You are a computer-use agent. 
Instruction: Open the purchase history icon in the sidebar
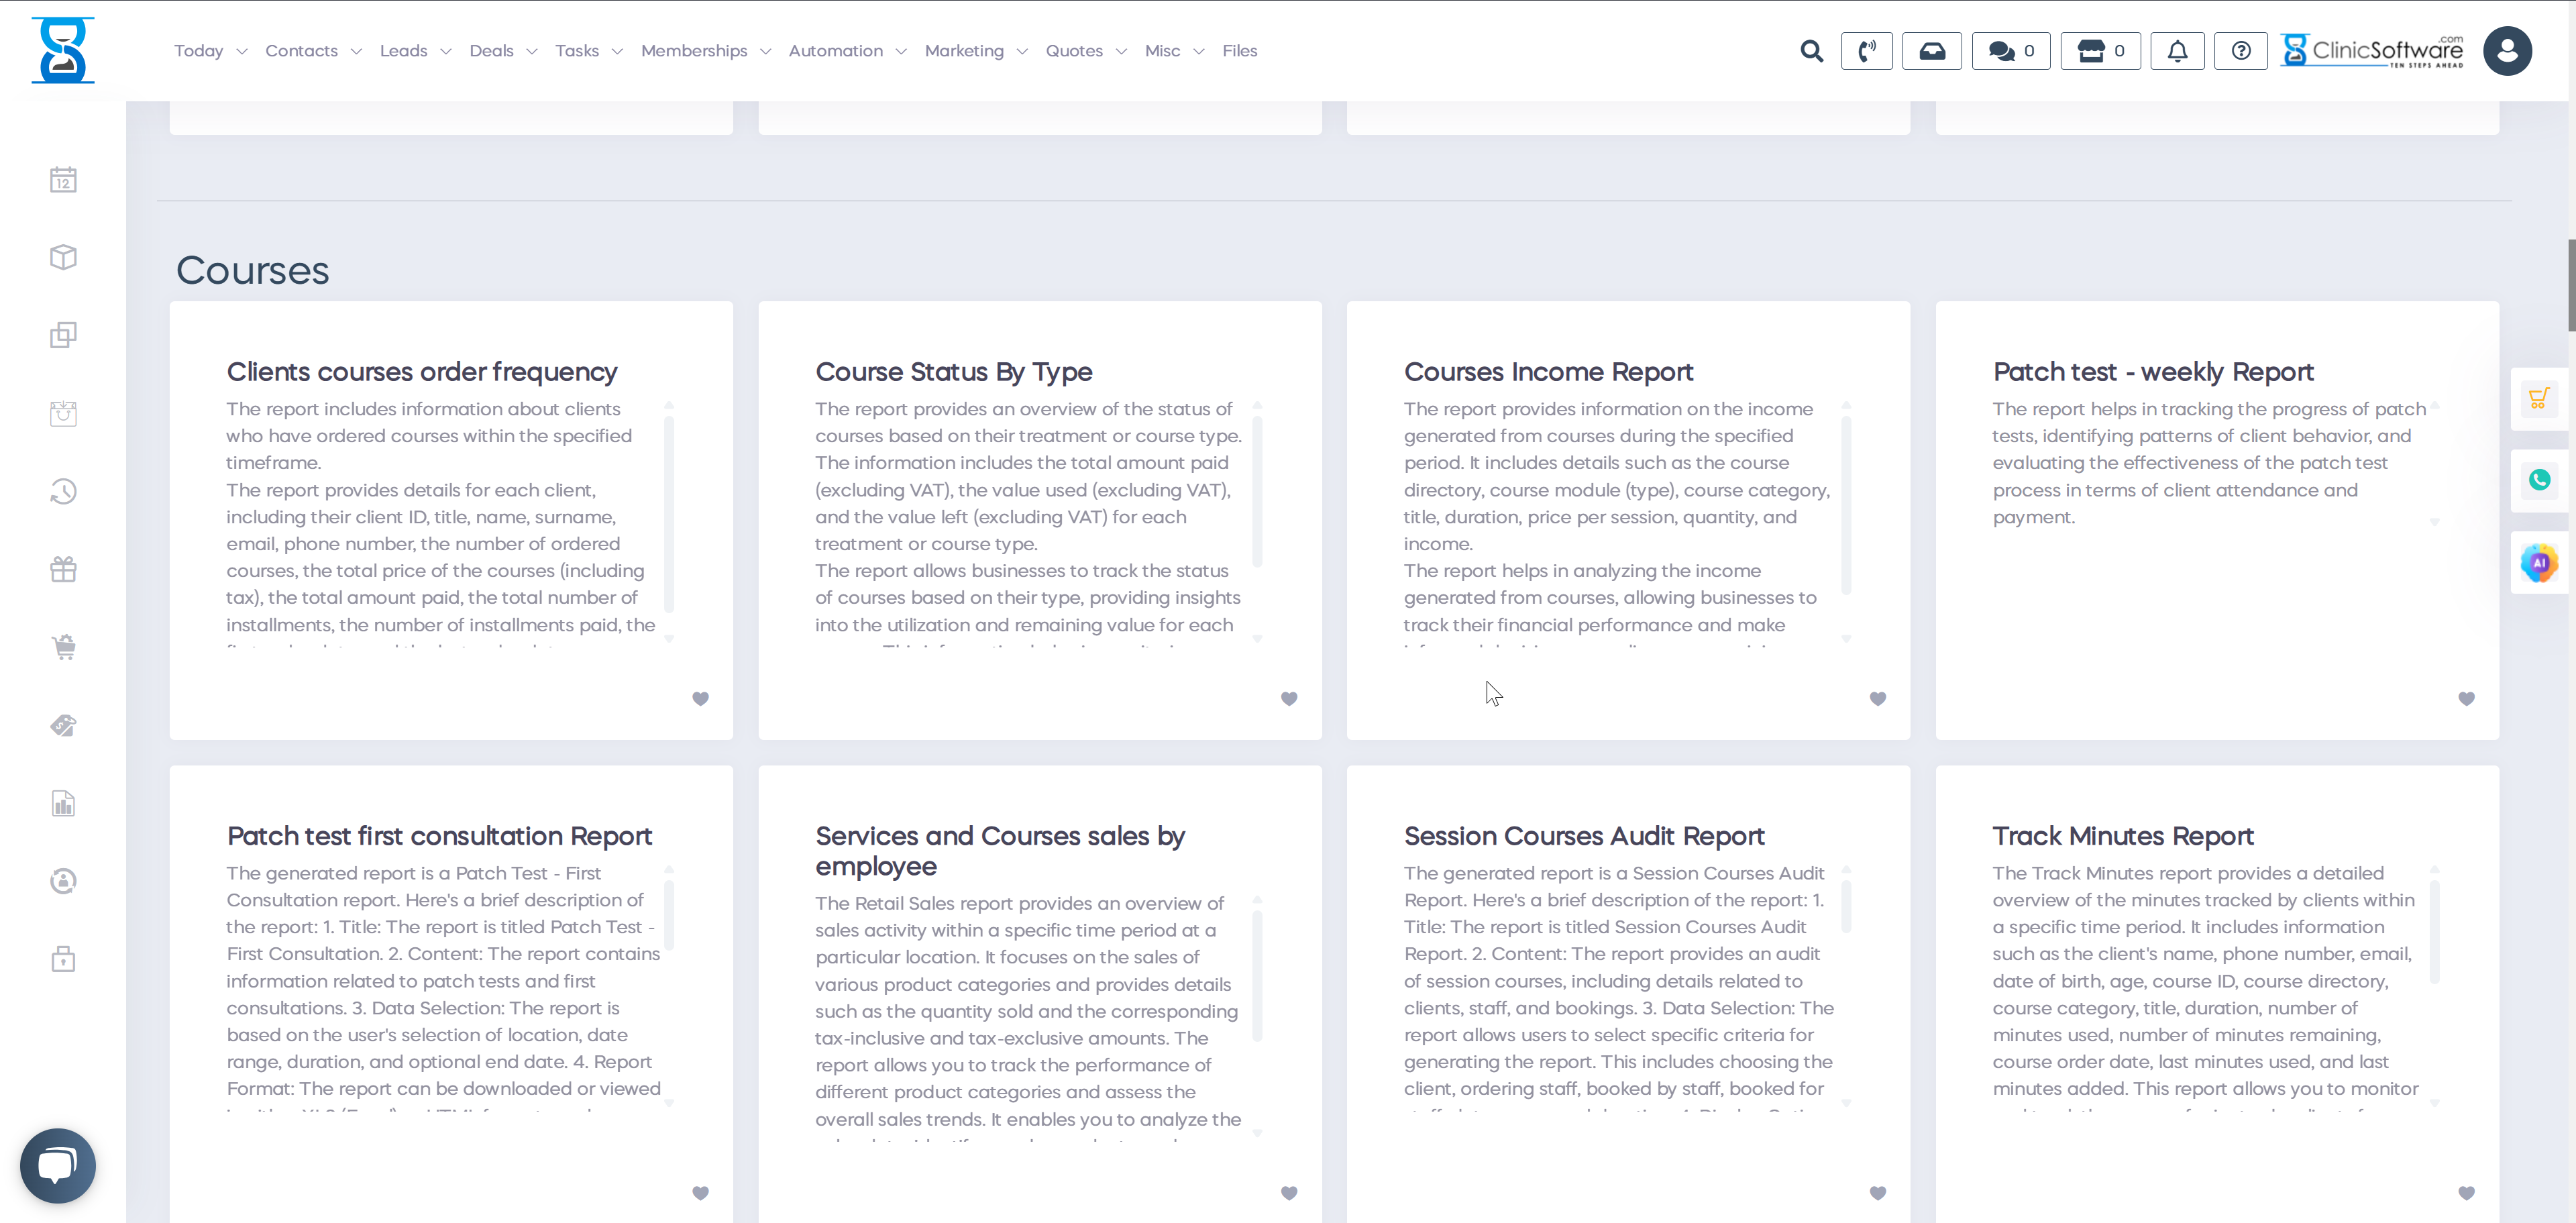62,491
